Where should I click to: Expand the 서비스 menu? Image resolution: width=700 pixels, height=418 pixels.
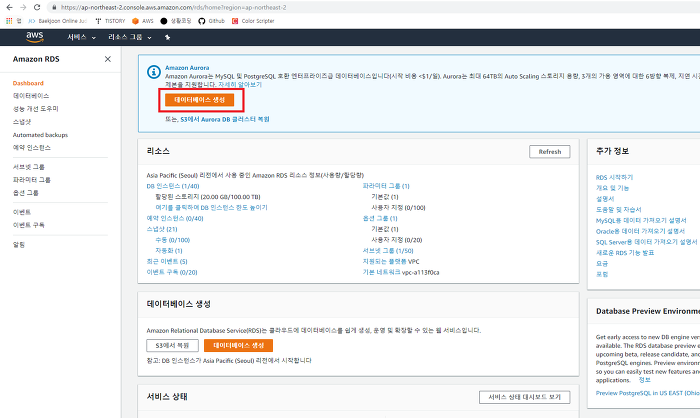pyautogui.click(x=82, y=38)
